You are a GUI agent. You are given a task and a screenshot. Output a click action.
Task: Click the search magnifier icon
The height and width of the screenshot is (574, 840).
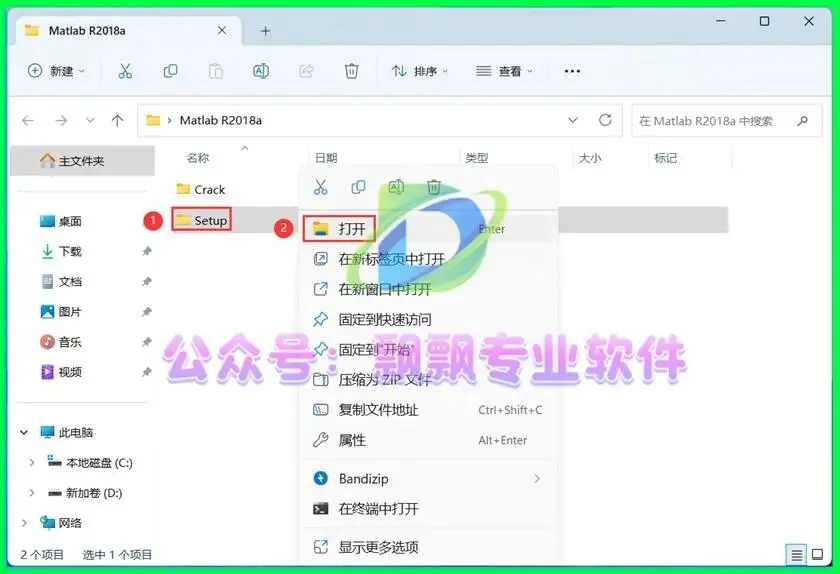(x=802, y=121)
